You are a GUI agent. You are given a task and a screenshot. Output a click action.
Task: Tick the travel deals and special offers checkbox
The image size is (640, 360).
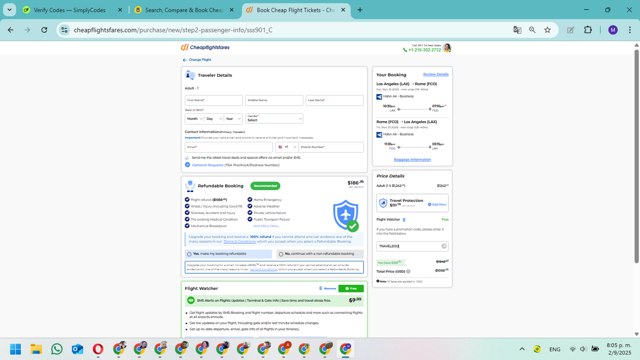click(x=187, y=158)
